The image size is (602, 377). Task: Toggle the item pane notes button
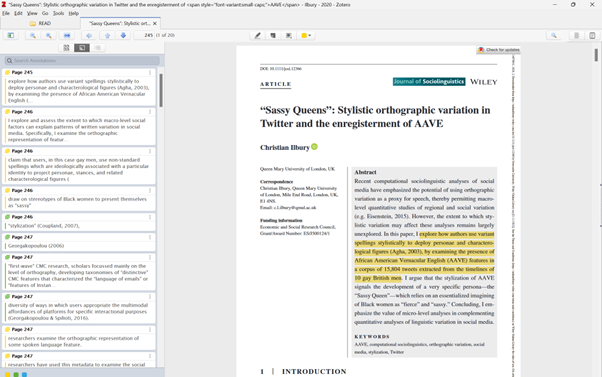point(577,35)
